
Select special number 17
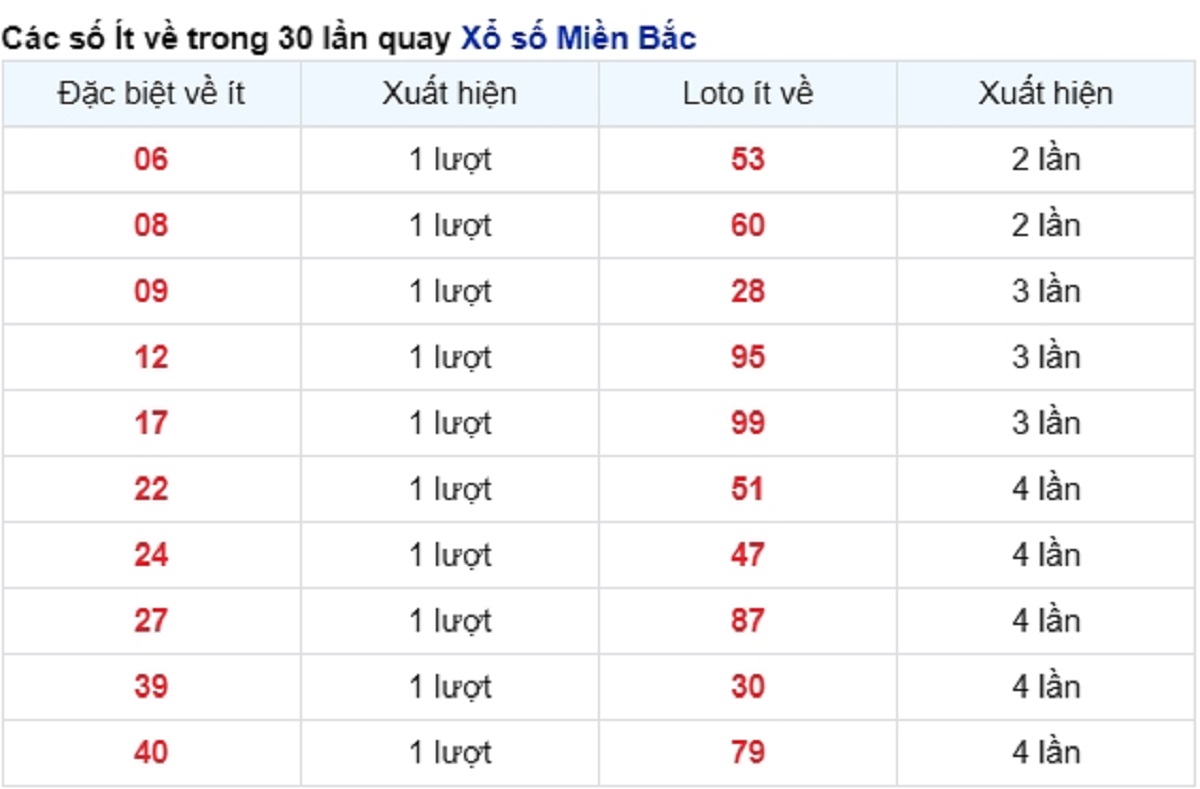[151, 423]
